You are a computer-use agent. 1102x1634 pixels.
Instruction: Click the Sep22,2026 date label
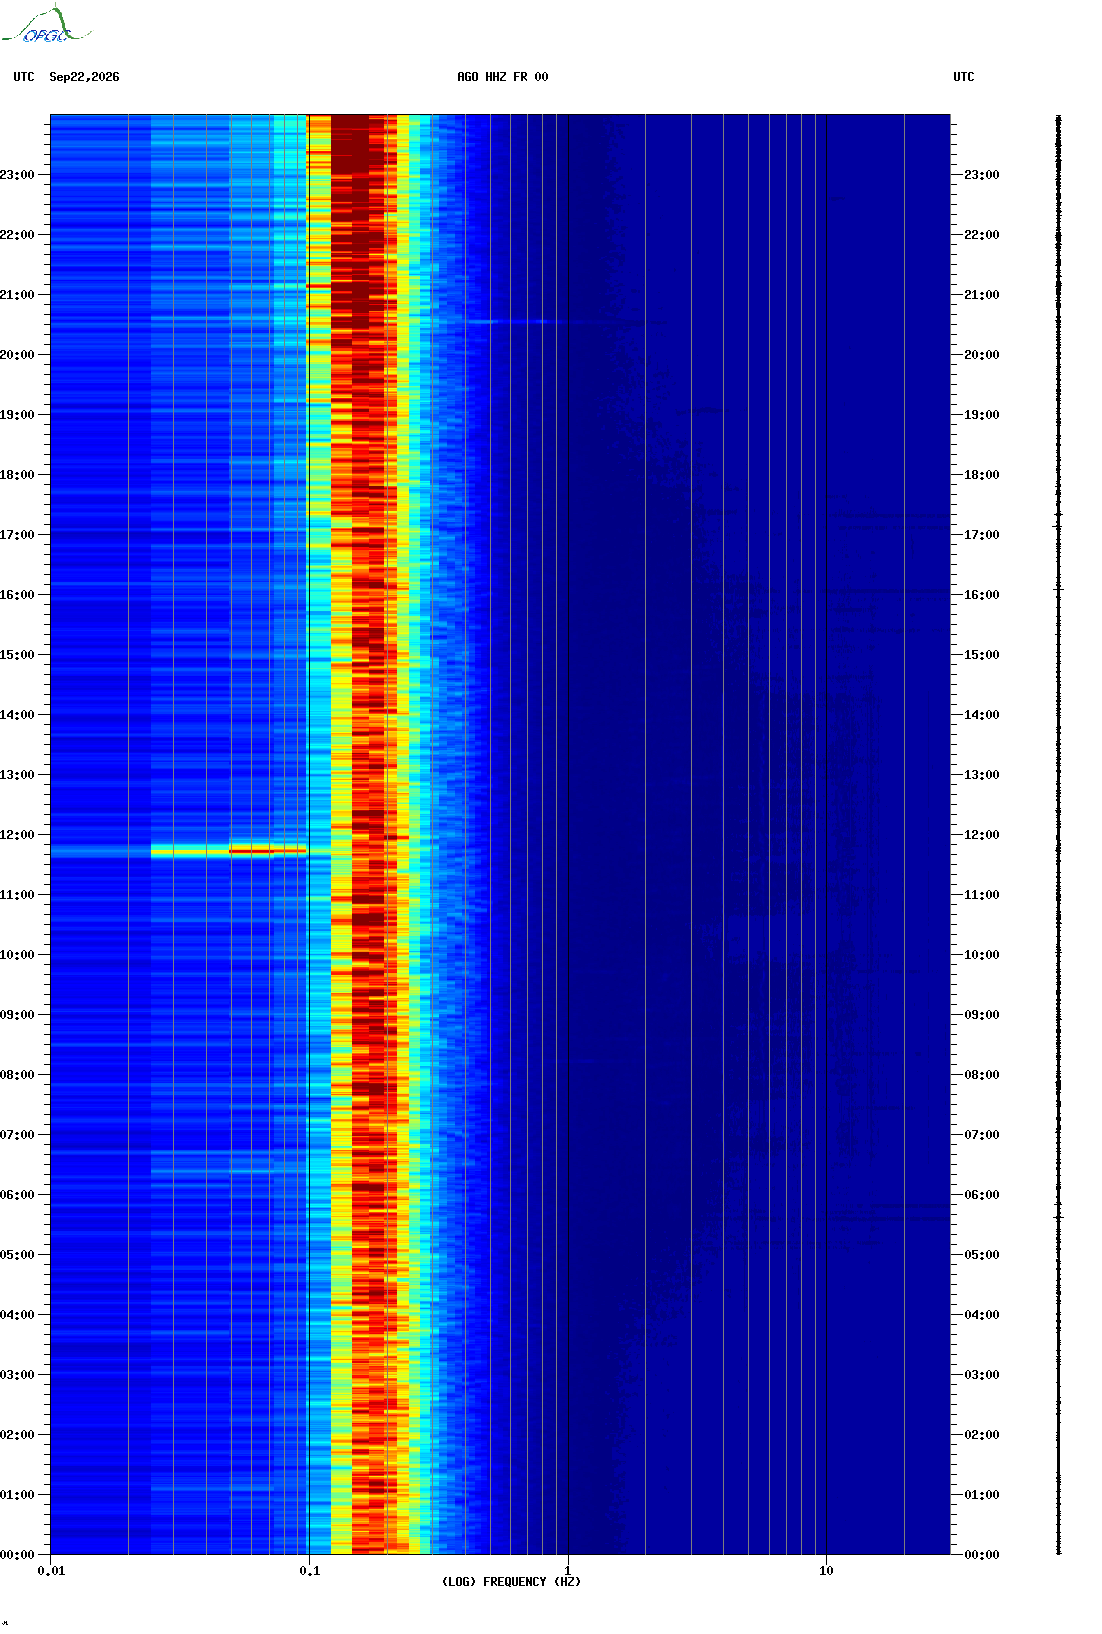[84, 77]
